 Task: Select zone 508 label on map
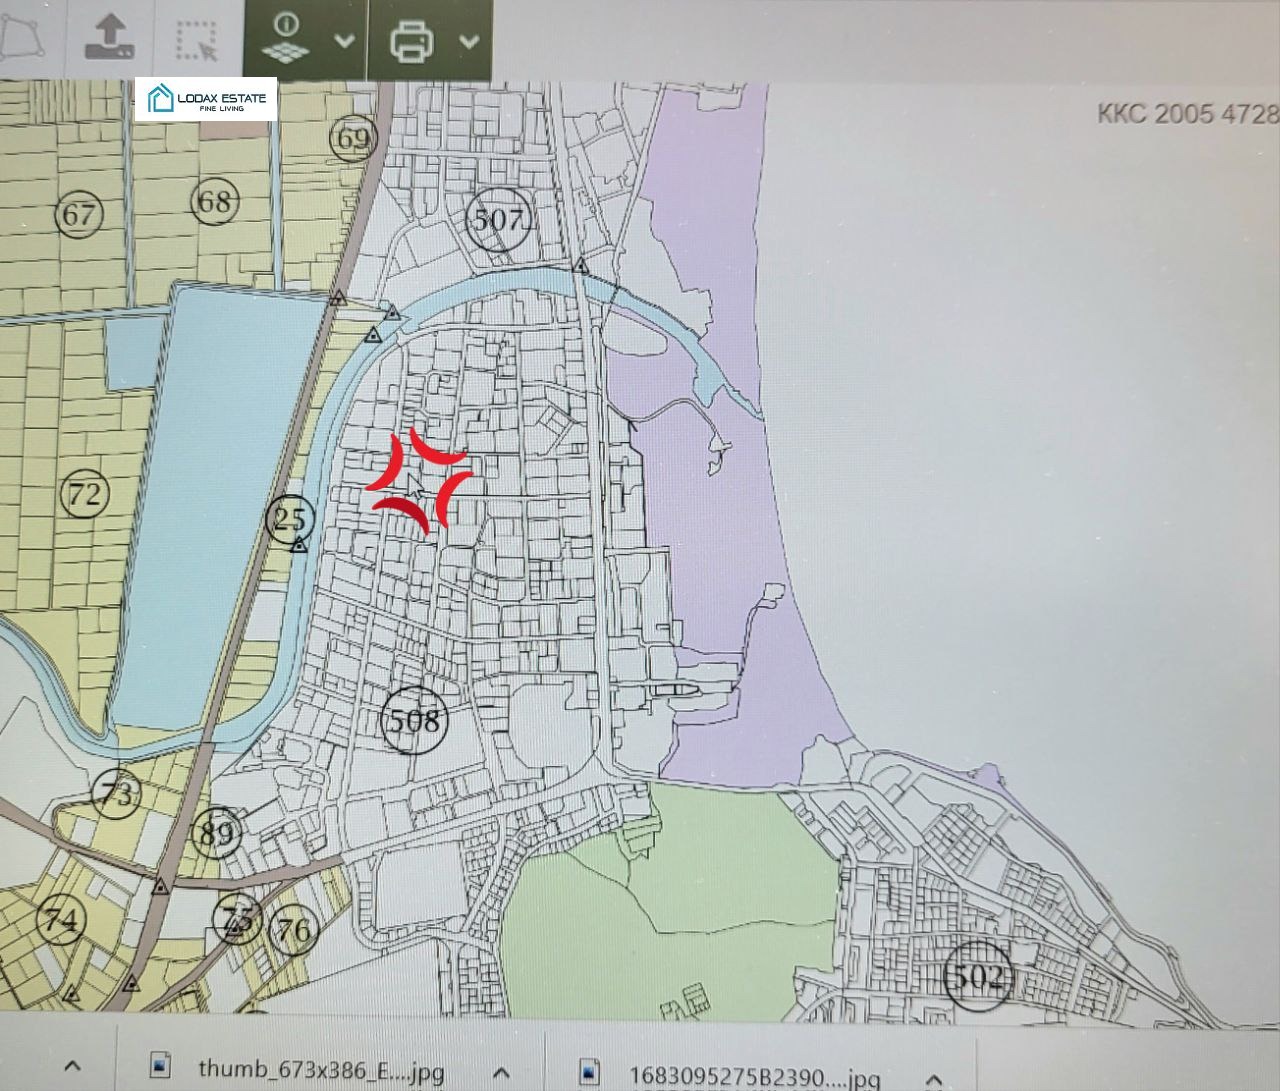414,719
